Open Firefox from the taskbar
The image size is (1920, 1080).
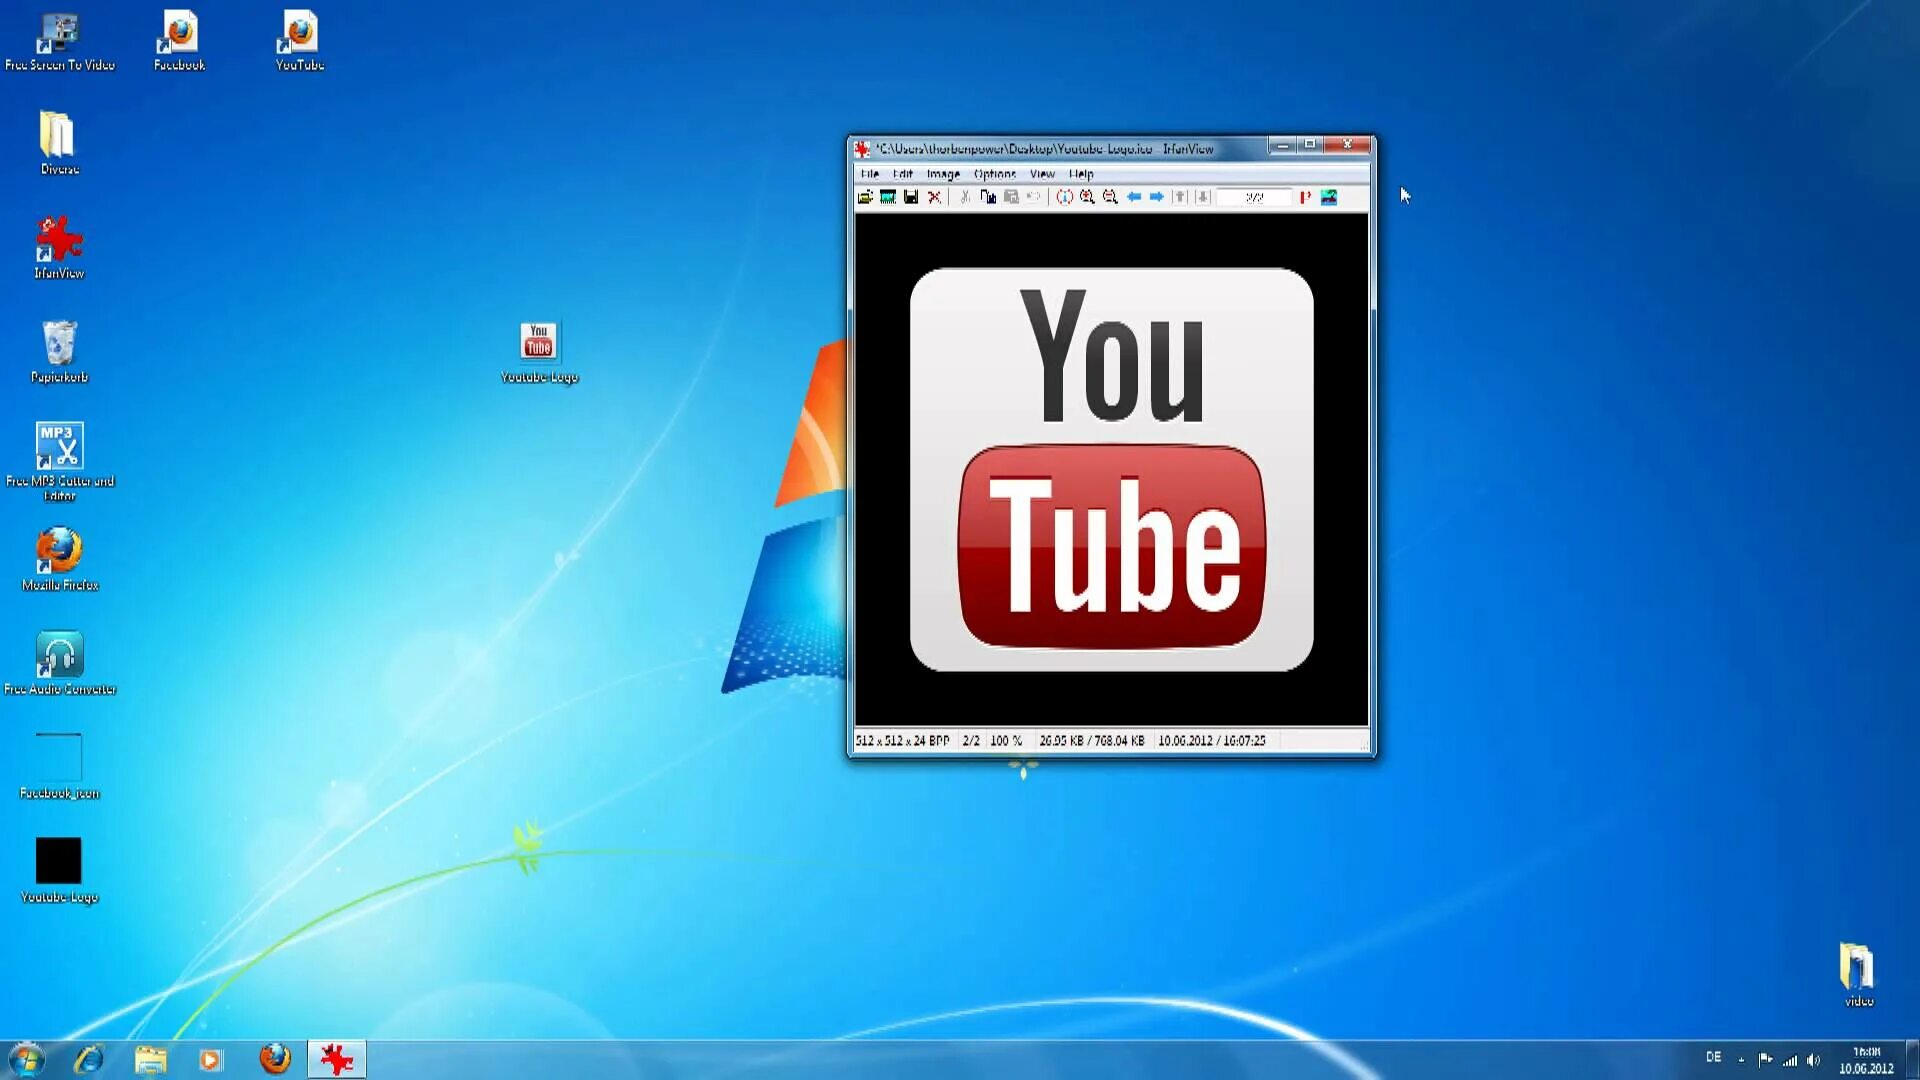tap(275, 1059)
